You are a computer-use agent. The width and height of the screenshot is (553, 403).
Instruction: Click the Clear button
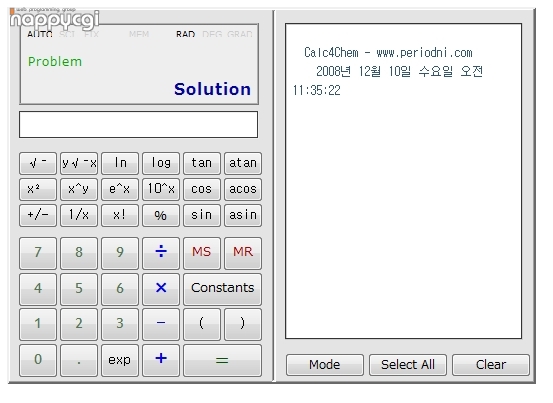coord(491,365)
